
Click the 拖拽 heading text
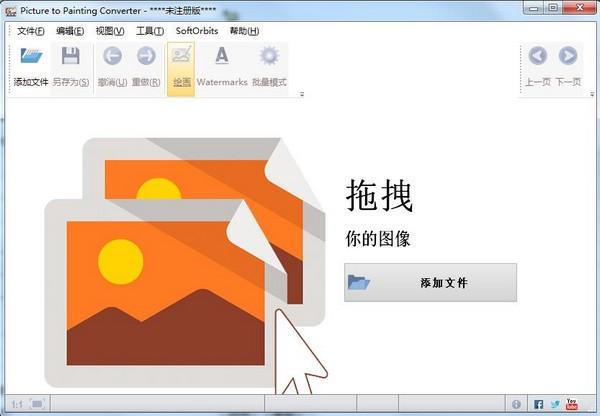380,196
